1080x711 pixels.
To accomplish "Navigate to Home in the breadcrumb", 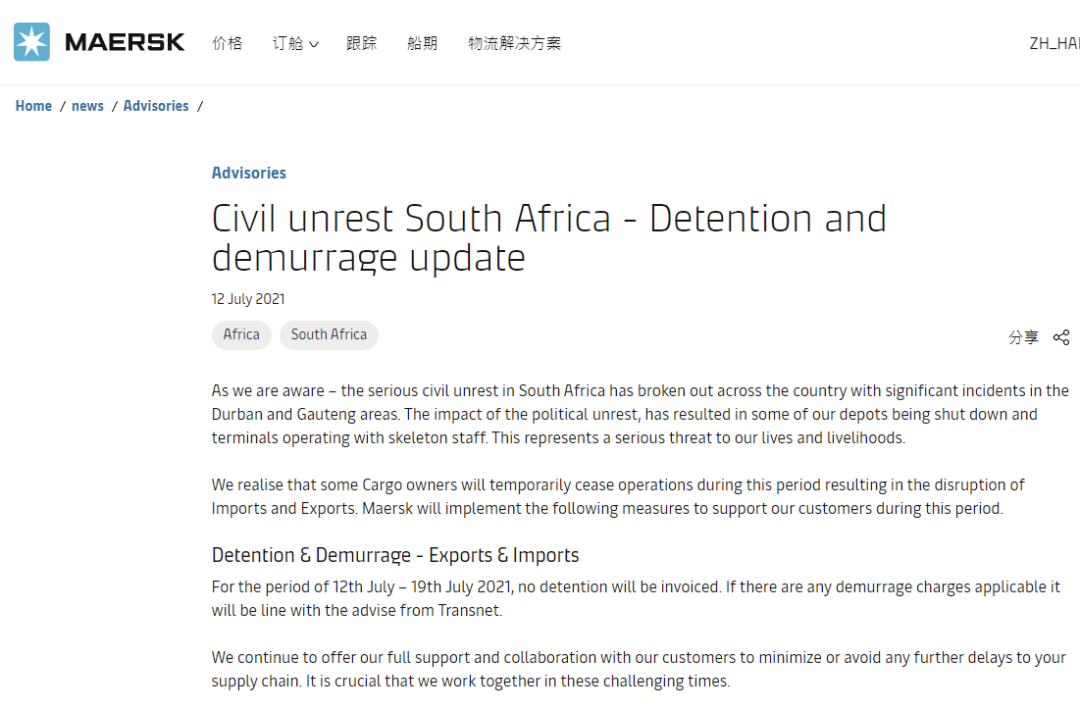I will 33,106.
